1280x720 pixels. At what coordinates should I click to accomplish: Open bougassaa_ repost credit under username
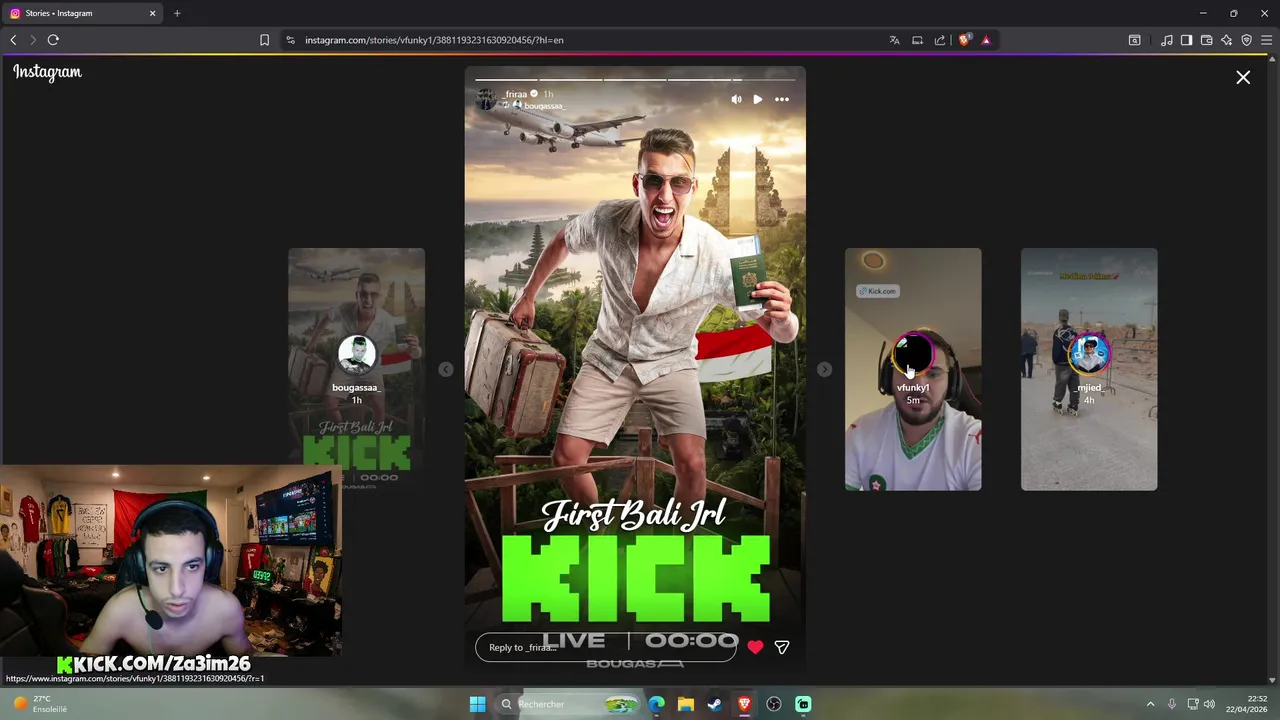pyautogui.click(x=544, y=106)
